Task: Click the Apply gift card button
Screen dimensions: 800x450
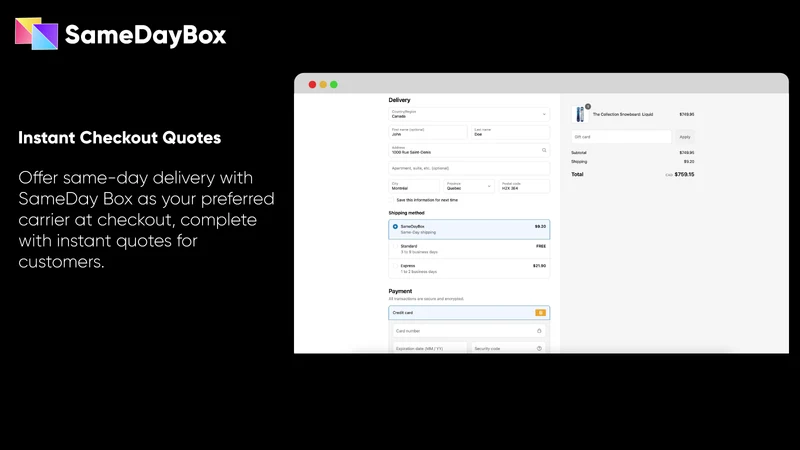Action: tap(685, 137)
